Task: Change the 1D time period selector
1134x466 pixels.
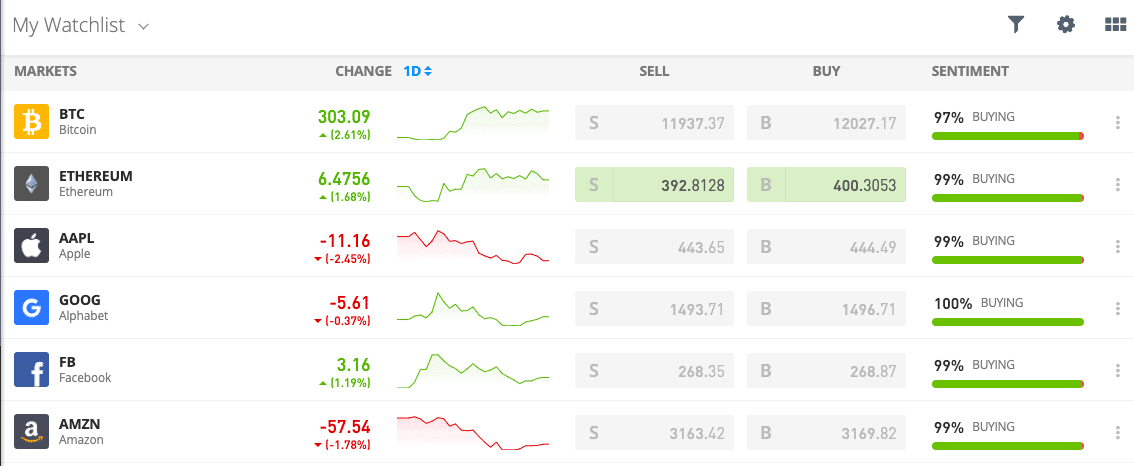Action: tap(417, 71)
